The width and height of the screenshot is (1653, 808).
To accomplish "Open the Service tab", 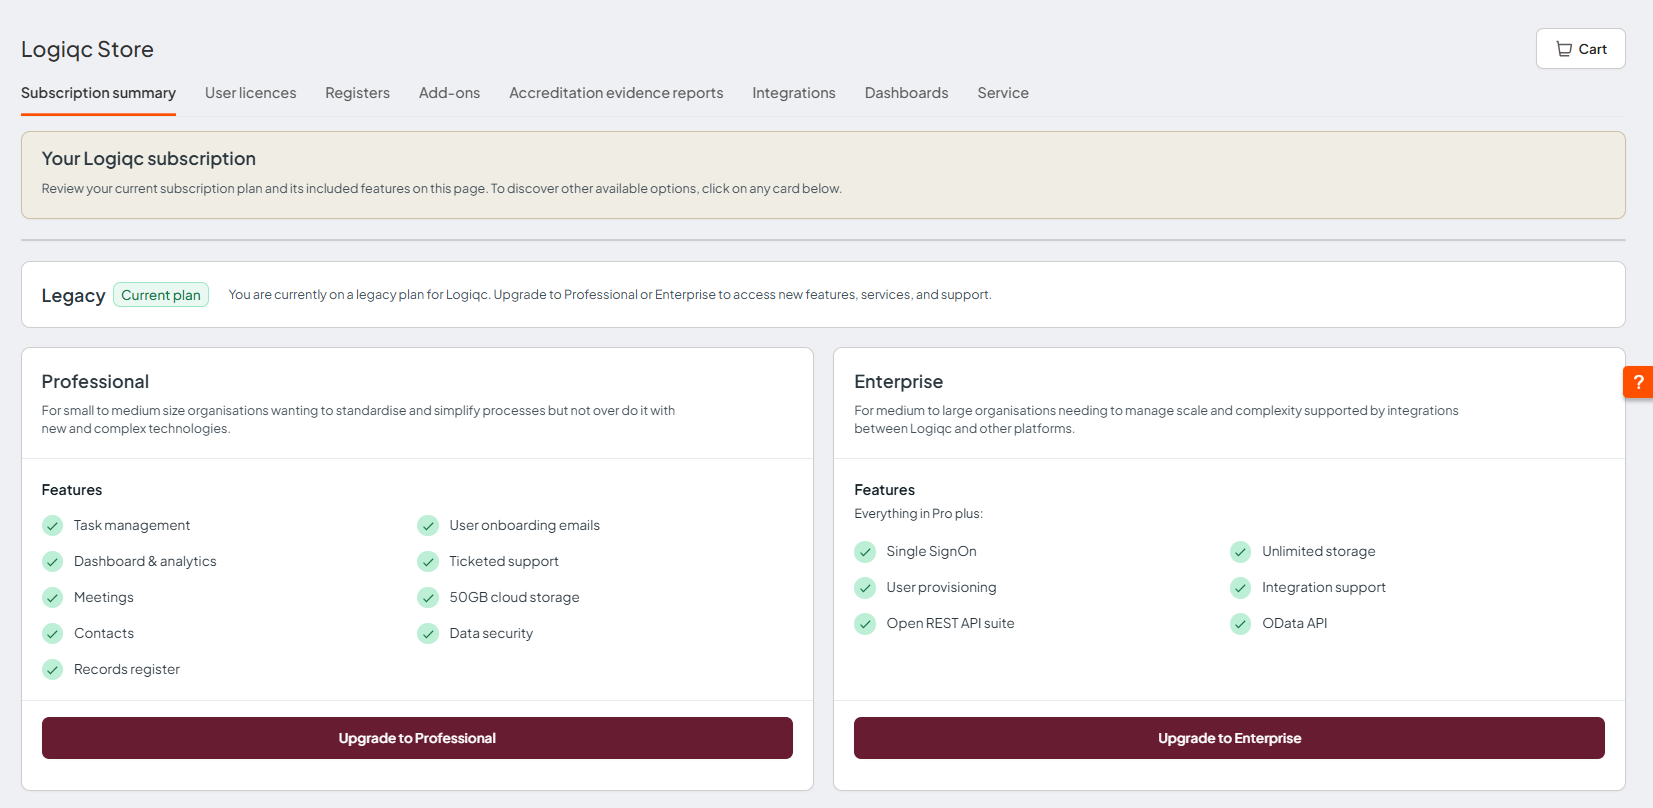I will tap(1003, 93).
